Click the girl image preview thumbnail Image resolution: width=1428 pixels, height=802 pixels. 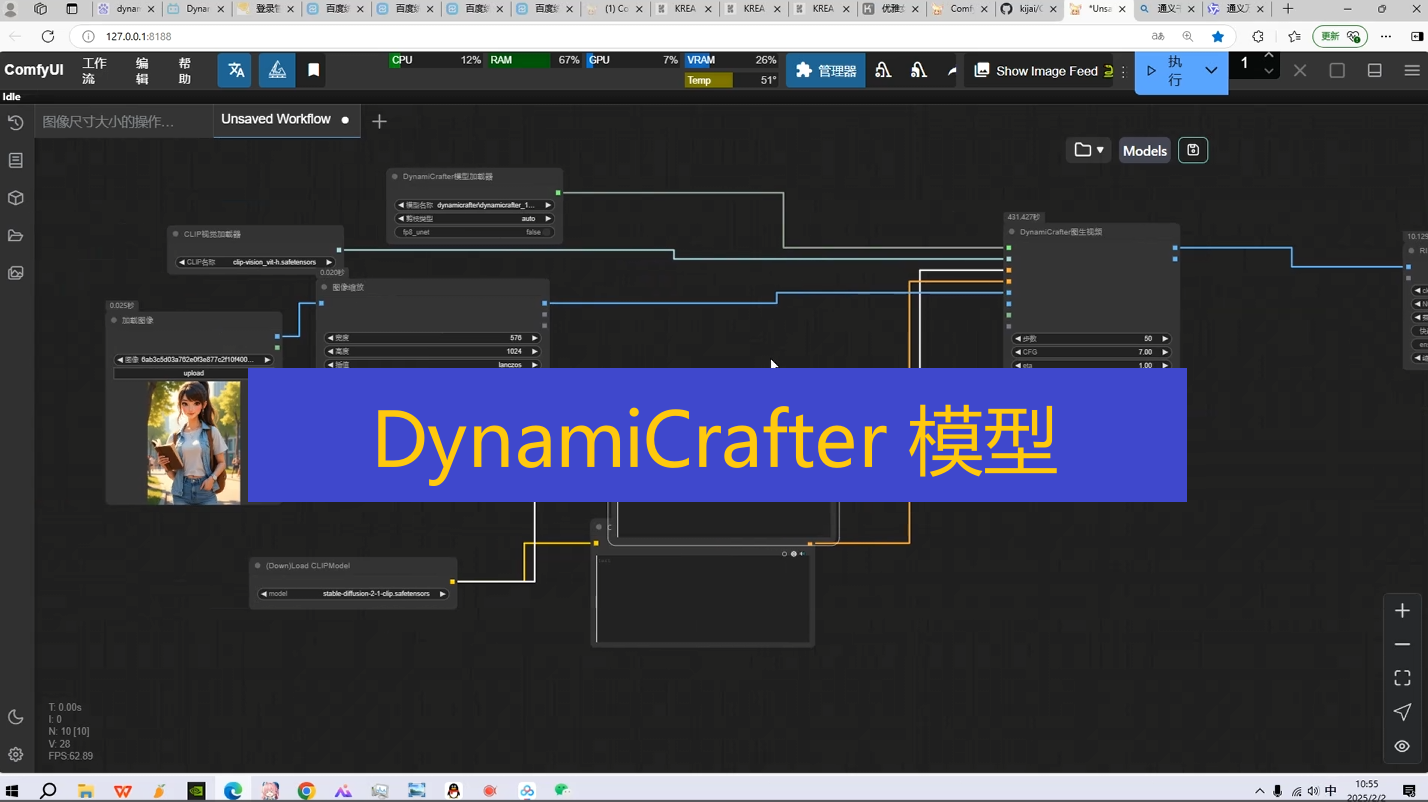coord(194,442)
